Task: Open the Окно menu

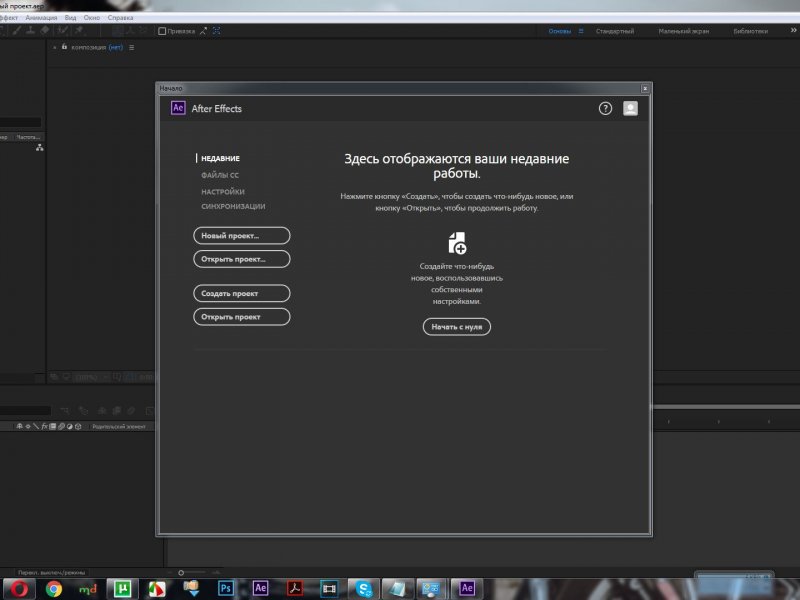Action: [x=92, y=17]
